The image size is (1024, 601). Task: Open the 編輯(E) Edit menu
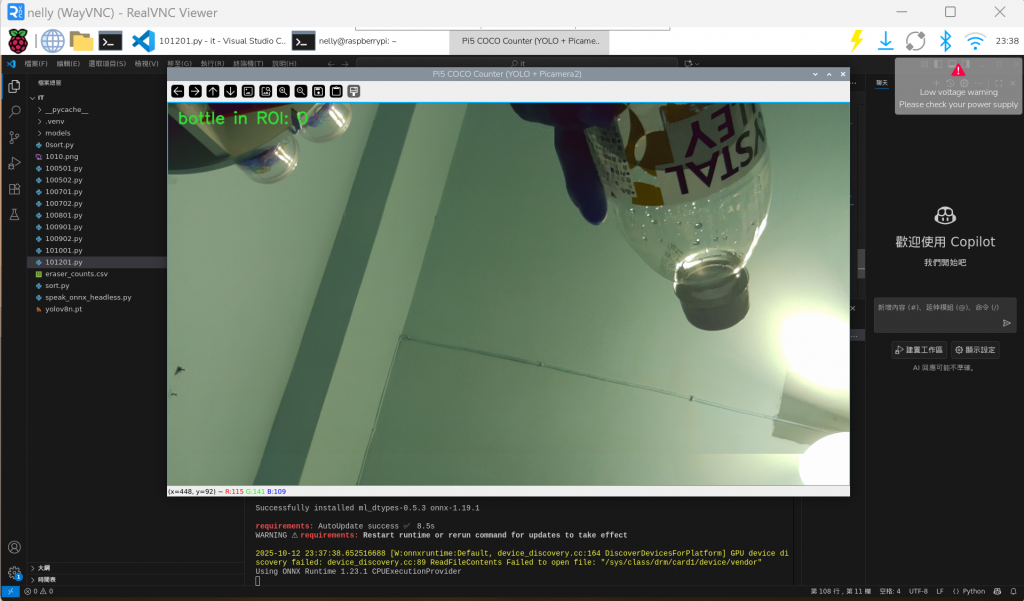pyautogui.click(x=68, y=63)
